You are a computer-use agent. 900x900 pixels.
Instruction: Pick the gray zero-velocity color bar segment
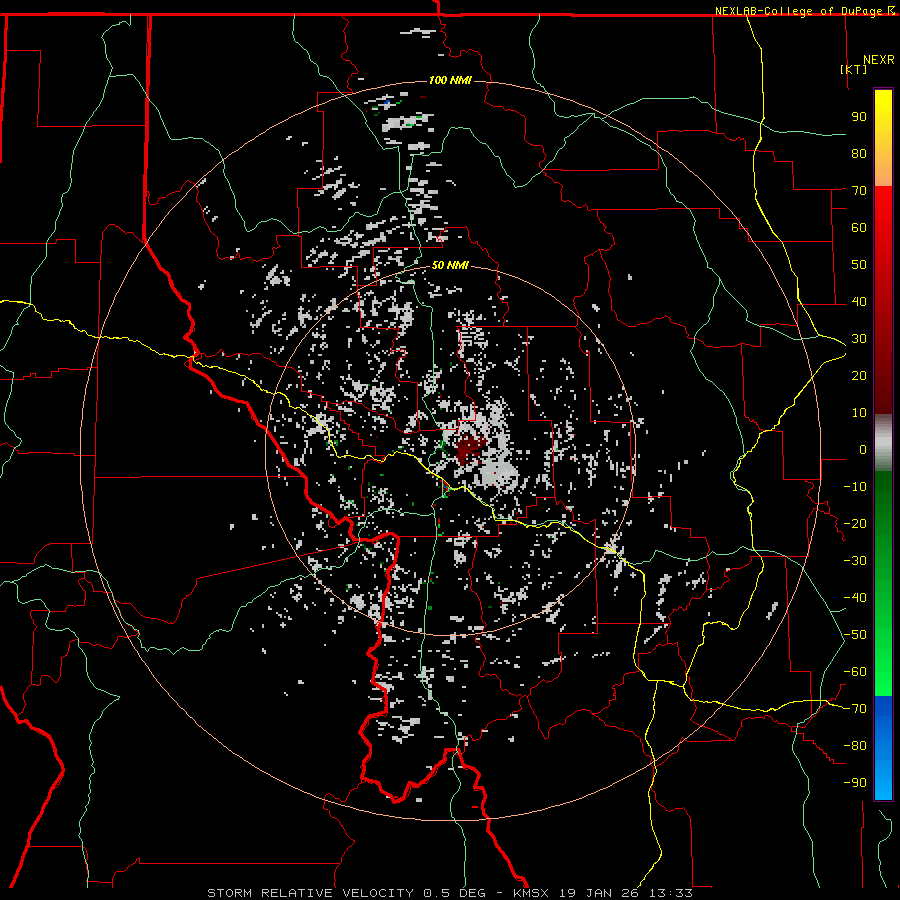[x=883, y=443]
